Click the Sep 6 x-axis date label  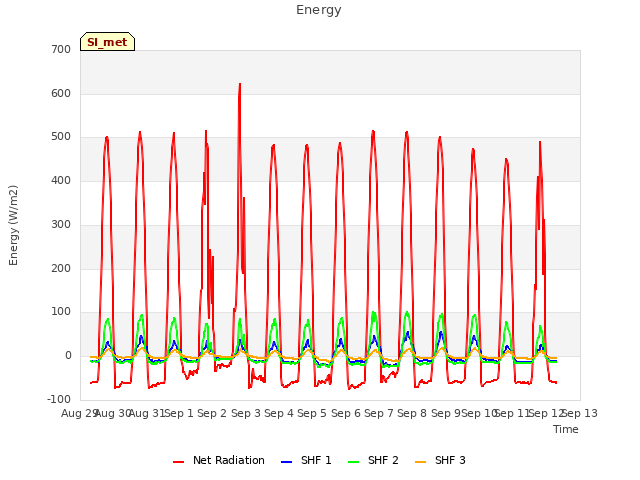pos(346,413)
